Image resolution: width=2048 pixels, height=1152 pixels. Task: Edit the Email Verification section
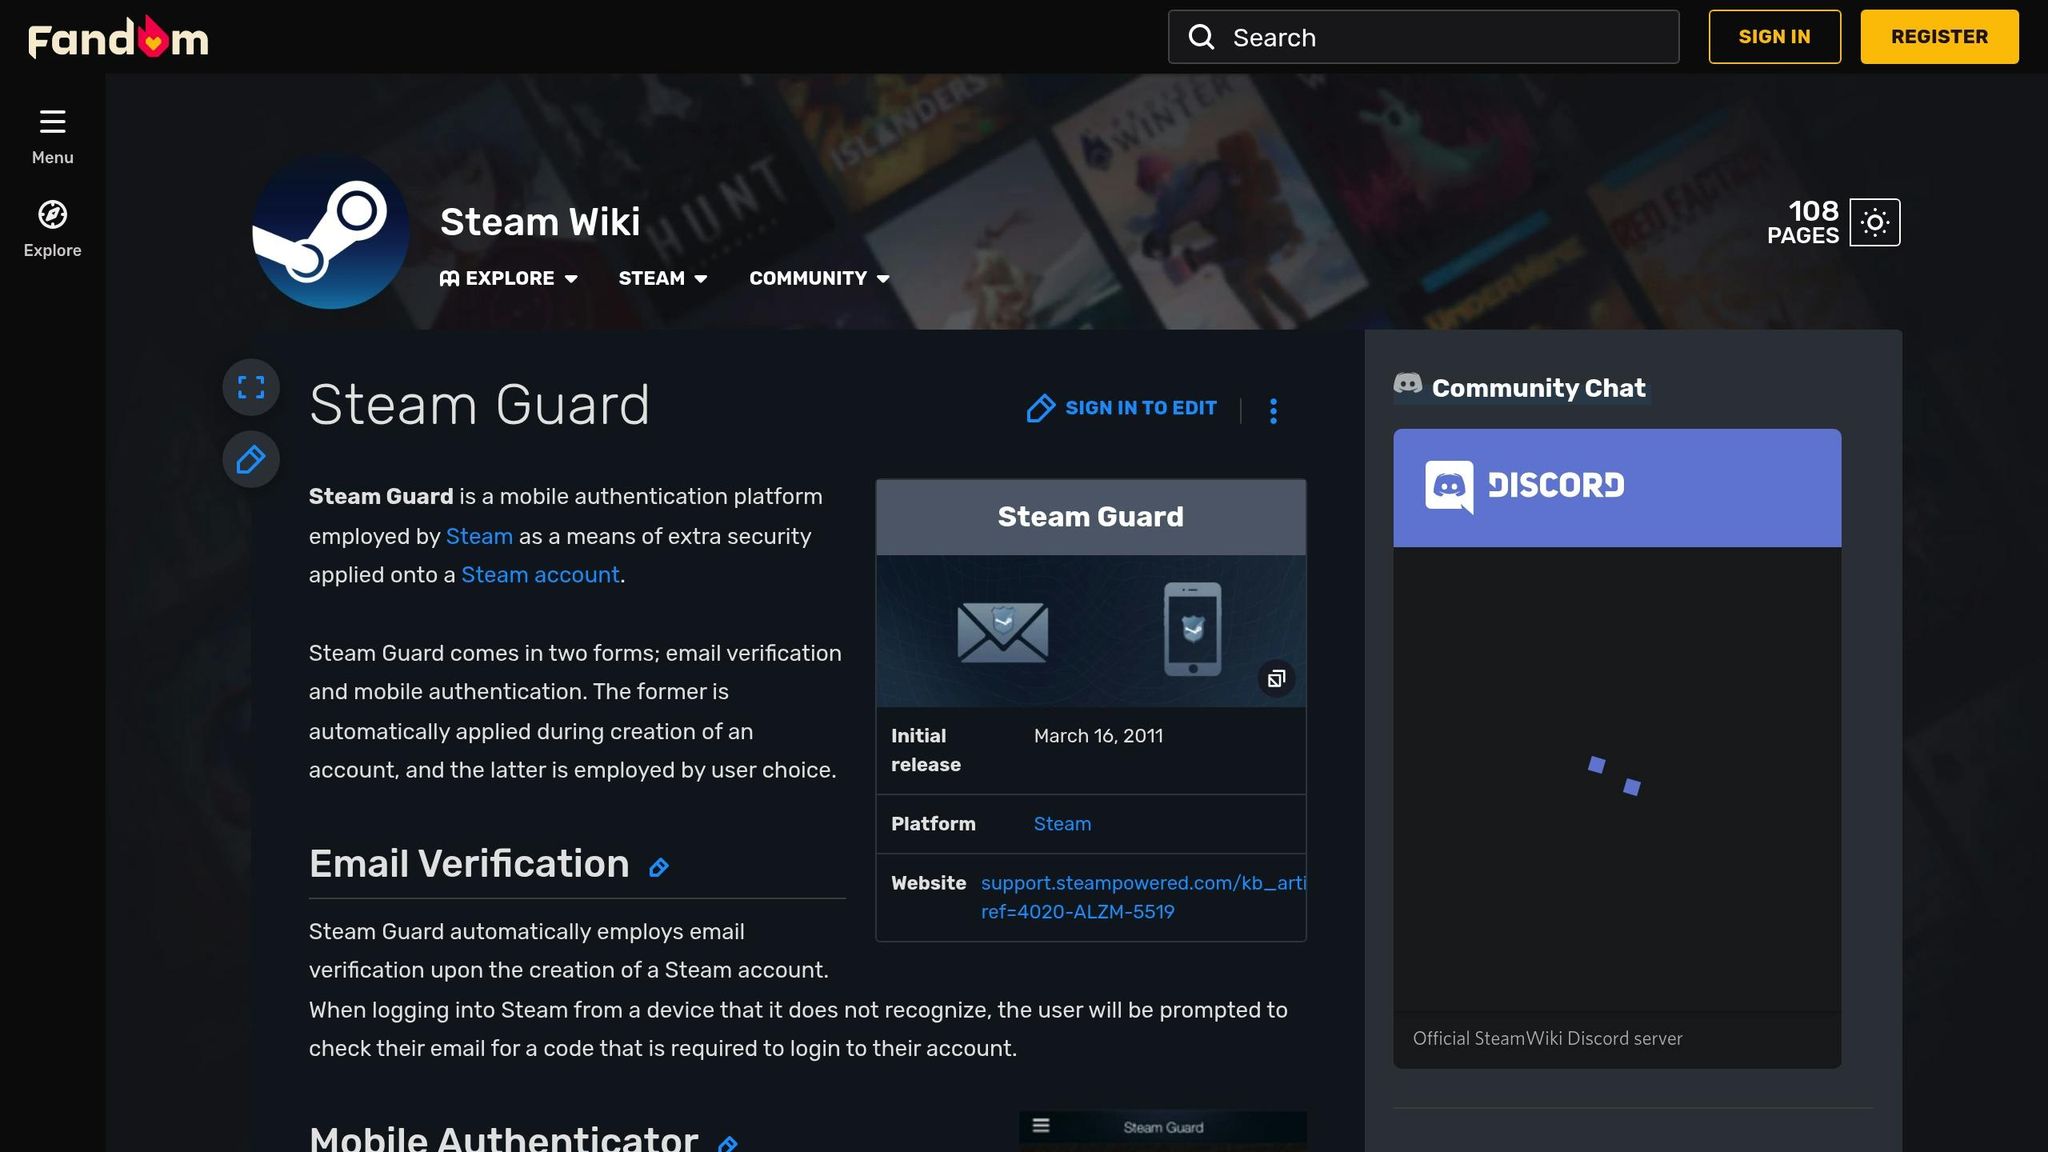[x=659, y=868]
